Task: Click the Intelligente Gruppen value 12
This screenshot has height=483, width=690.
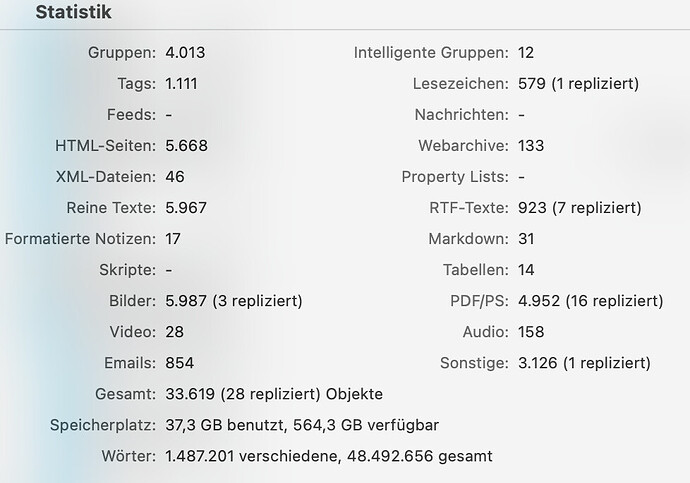Action: 526,53
